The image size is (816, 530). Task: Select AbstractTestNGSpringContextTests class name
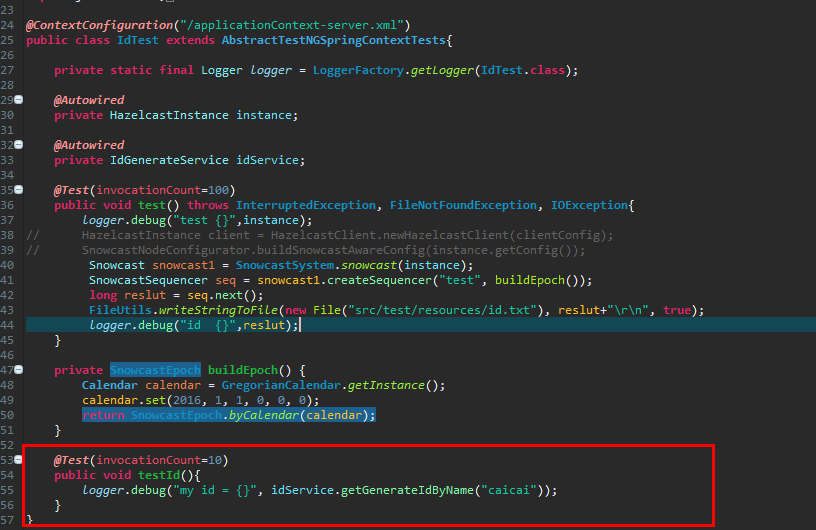point(334,40)
